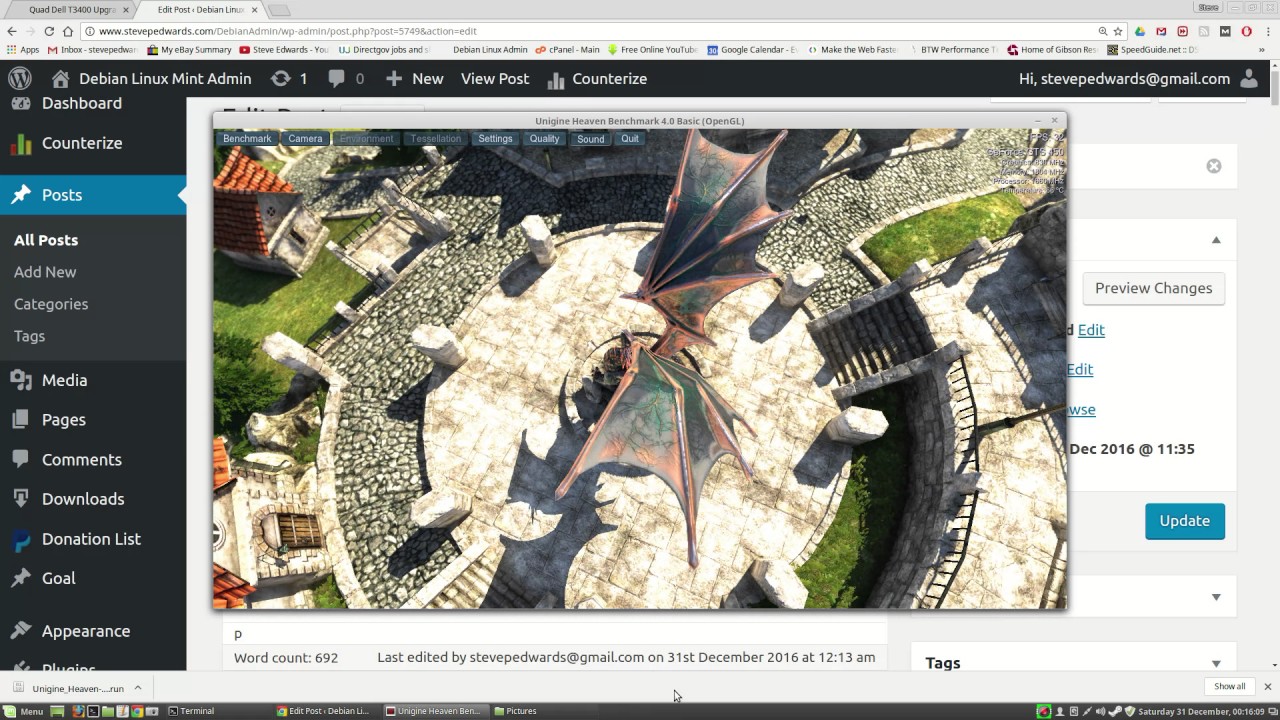Screen dimensions: 1280x720
Task: Open Counterize from the top admin bar
Action: coord(597,78)
